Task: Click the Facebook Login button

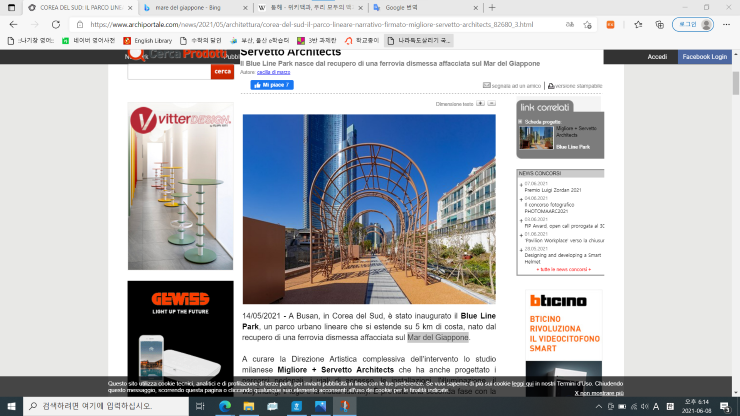Action: coord(703,57)
